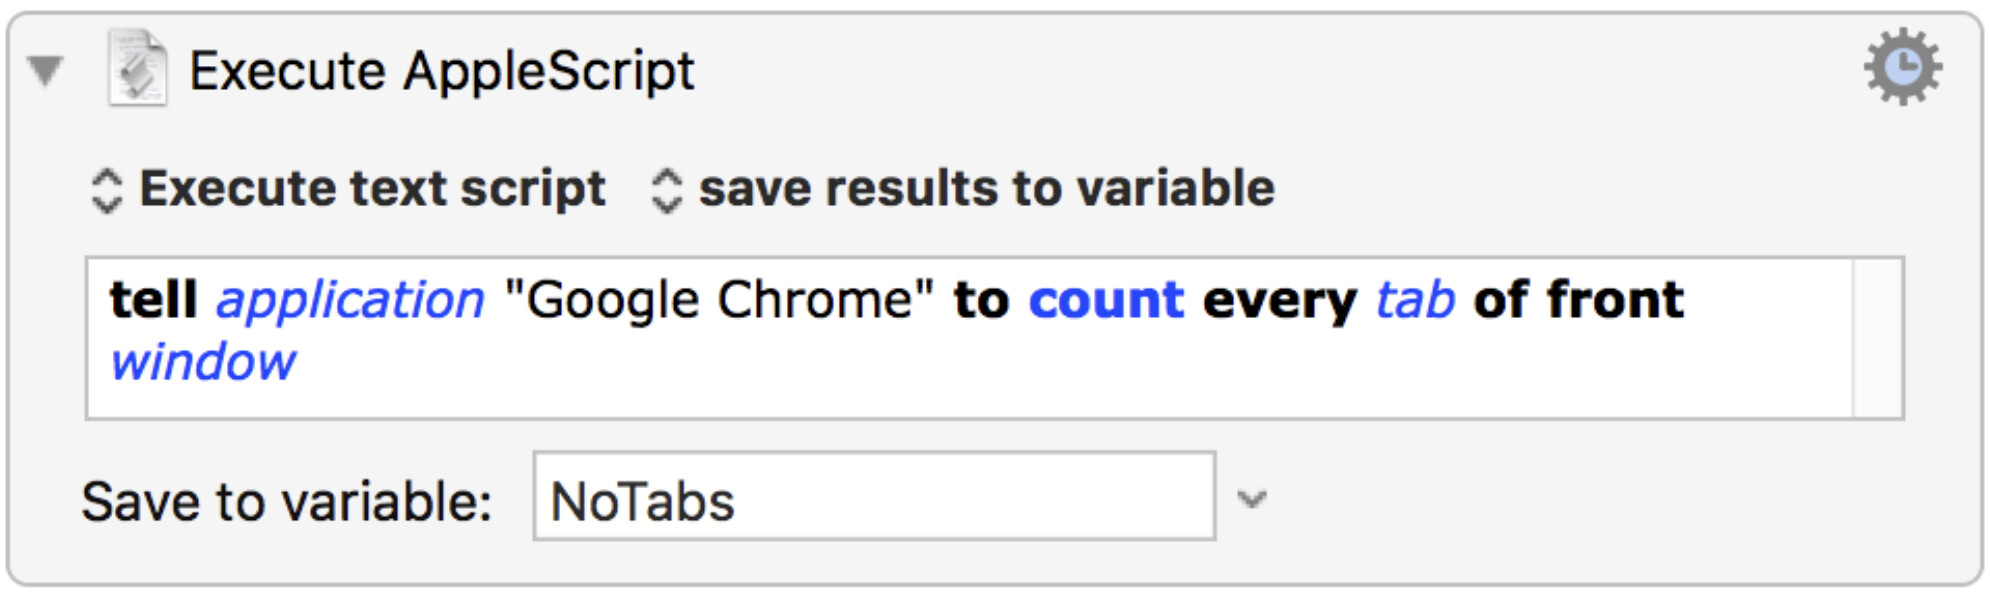The height and width of the screenshot is (594, 1990).
Task: Click the italic tab keyword in script
Action: pyautogui.click(x=1415, y=300)
